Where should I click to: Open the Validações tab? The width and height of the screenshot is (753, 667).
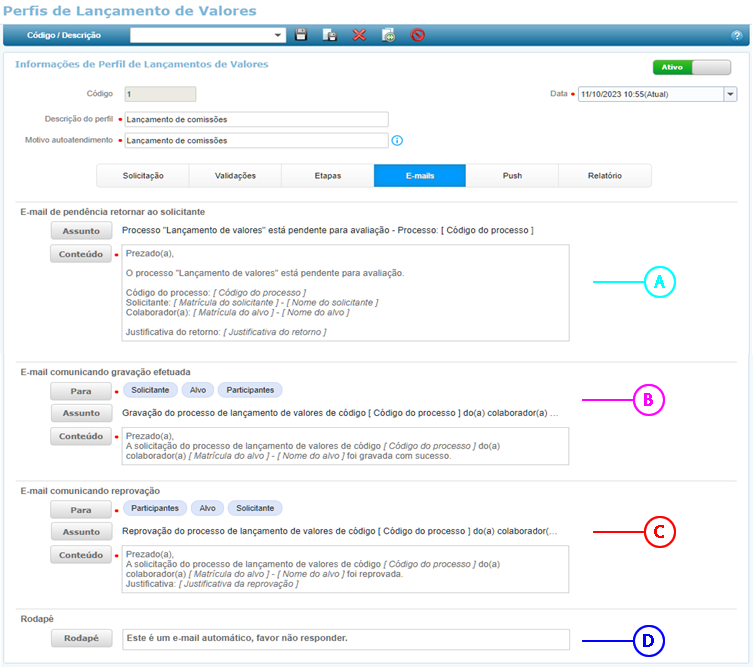coord(235,175)
